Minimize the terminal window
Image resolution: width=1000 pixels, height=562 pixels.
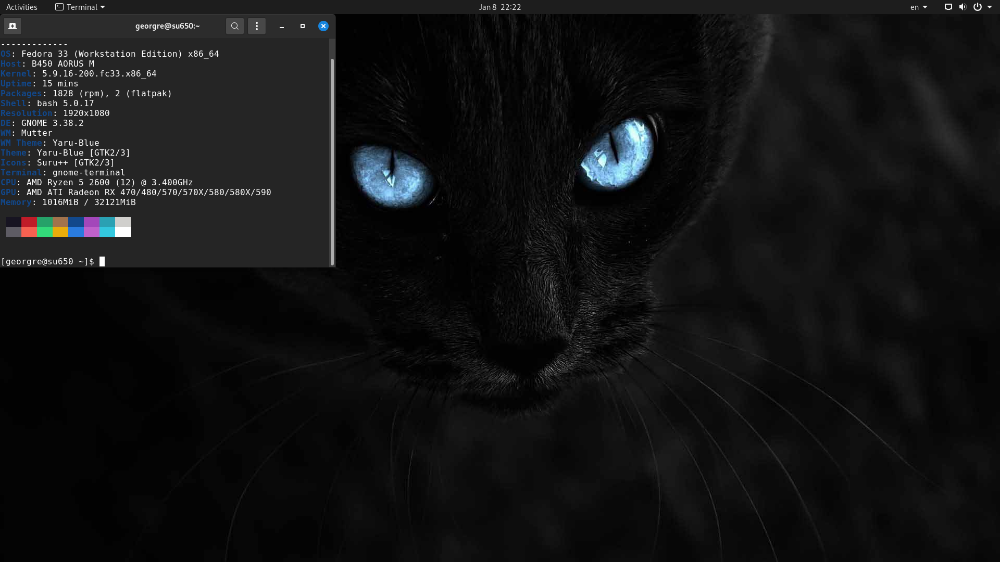[x=282, y=26]
